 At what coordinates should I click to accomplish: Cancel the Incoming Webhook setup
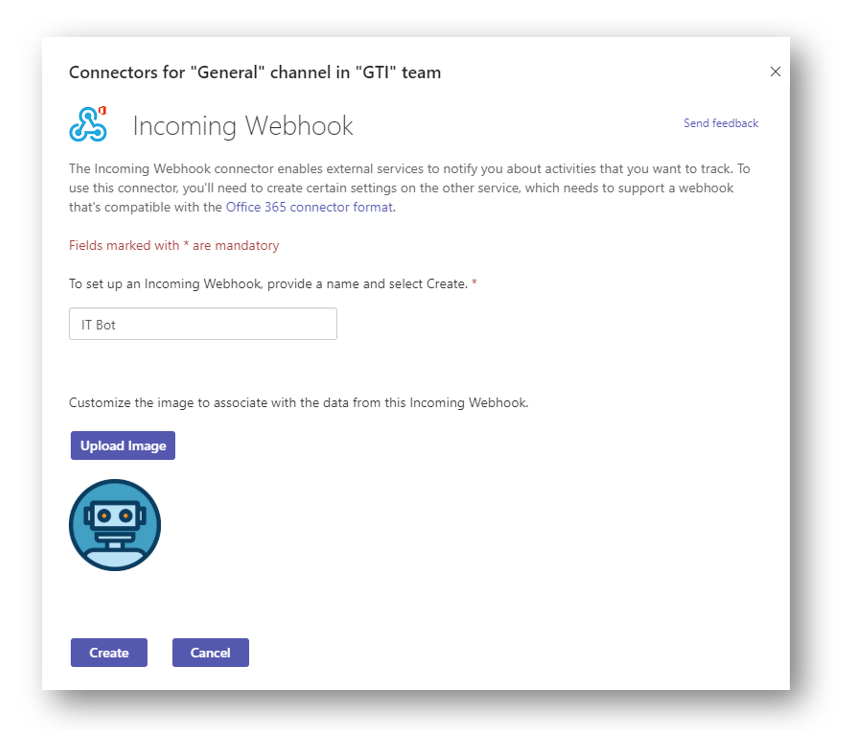click(210, 653)
